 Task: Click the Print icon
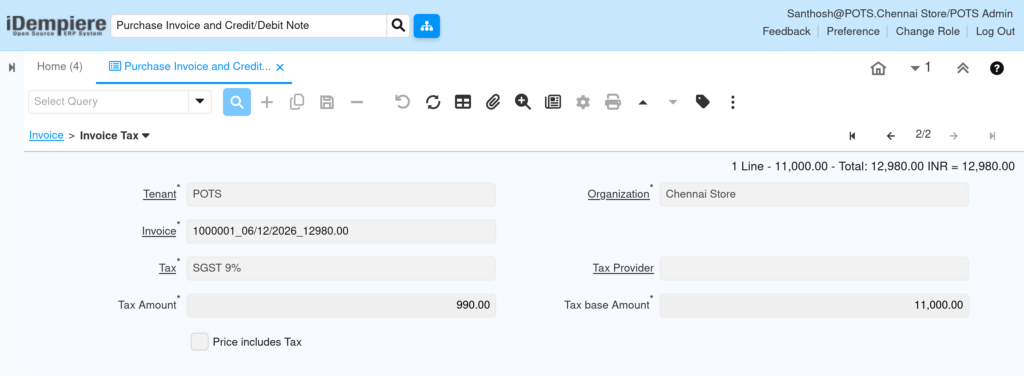coord(613,102)
